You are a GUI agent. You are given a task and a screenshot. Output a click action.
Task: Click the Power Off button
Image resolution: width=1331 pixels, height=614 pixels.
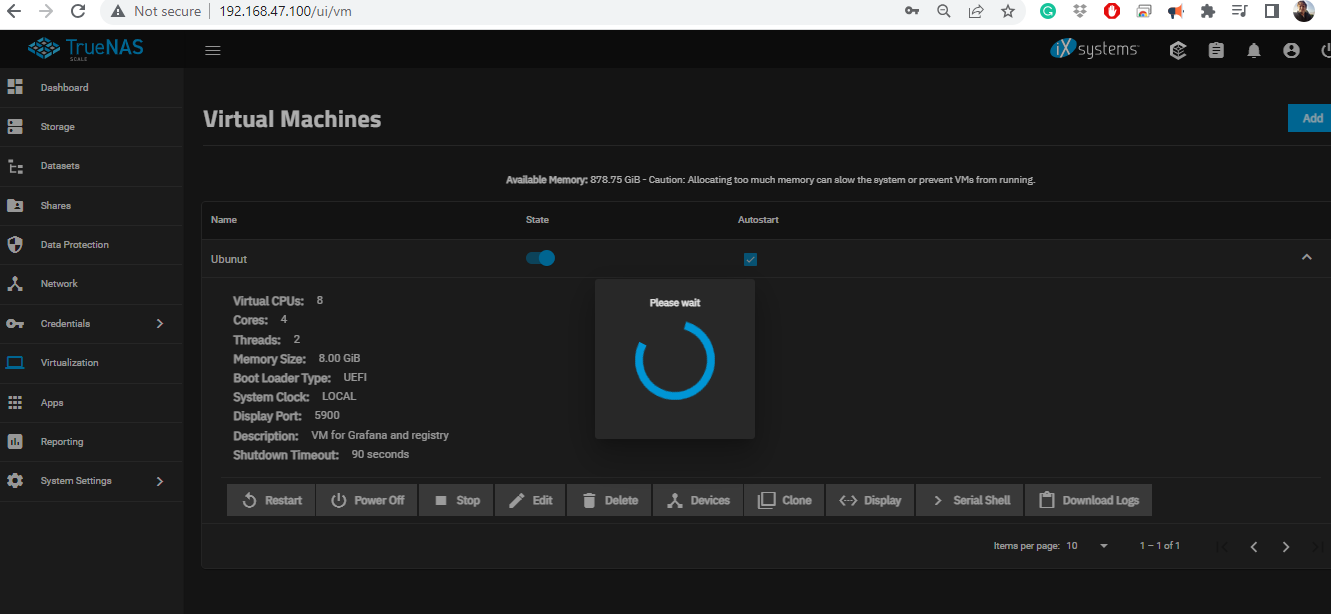(x=367, y=500)
